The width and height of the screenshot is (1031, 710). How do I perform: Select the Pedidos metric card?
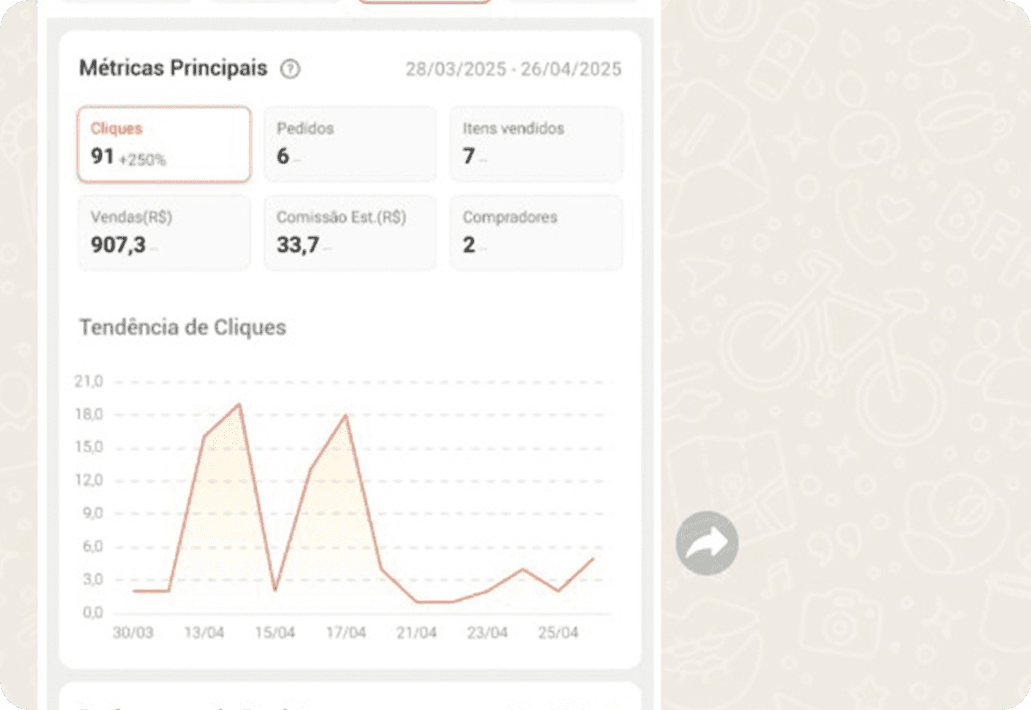[x=350, y=144]
